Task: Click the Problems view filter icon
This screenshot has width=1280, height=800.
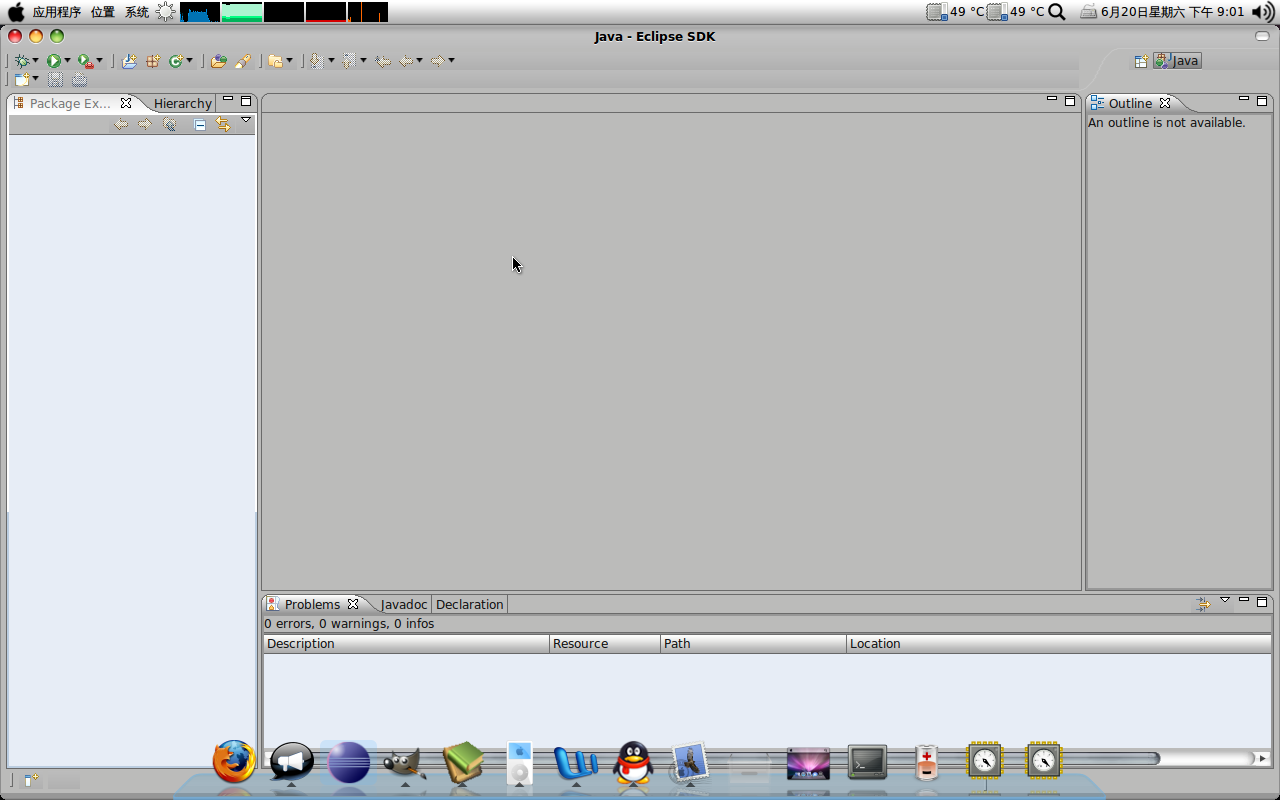Action: [1203, 604]
